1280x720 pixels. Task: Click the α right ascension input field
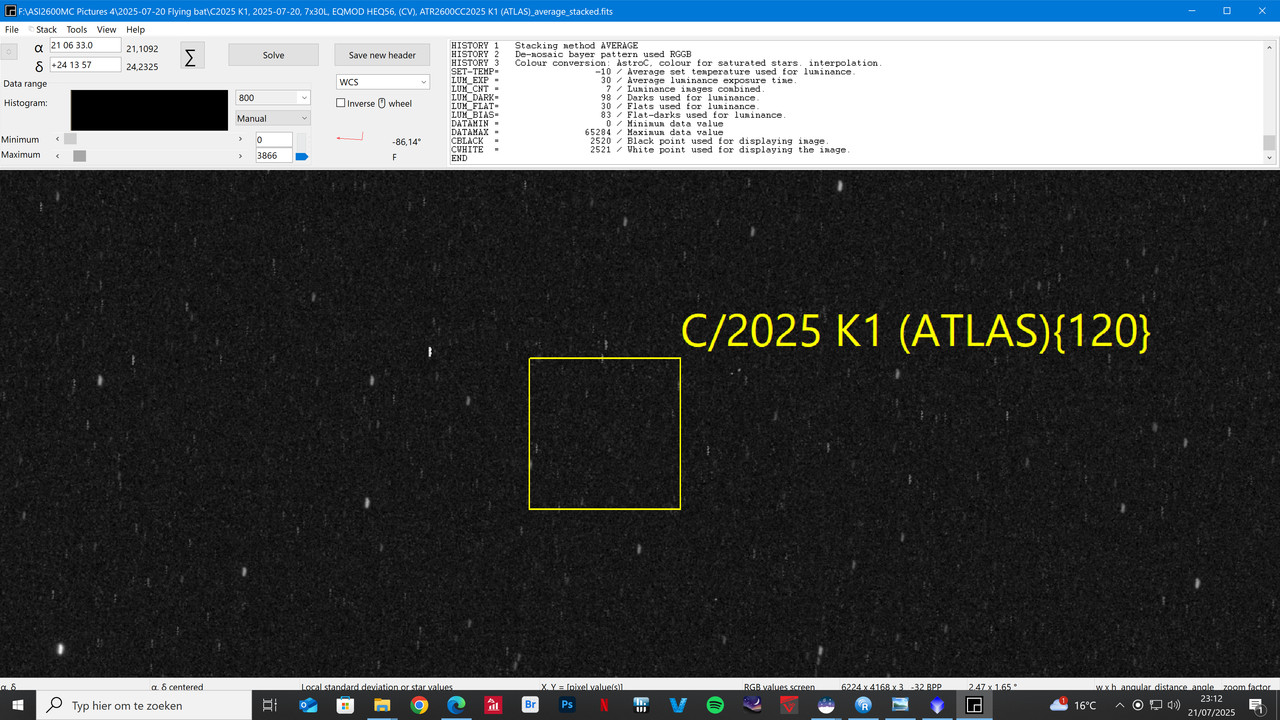[83, 45]
